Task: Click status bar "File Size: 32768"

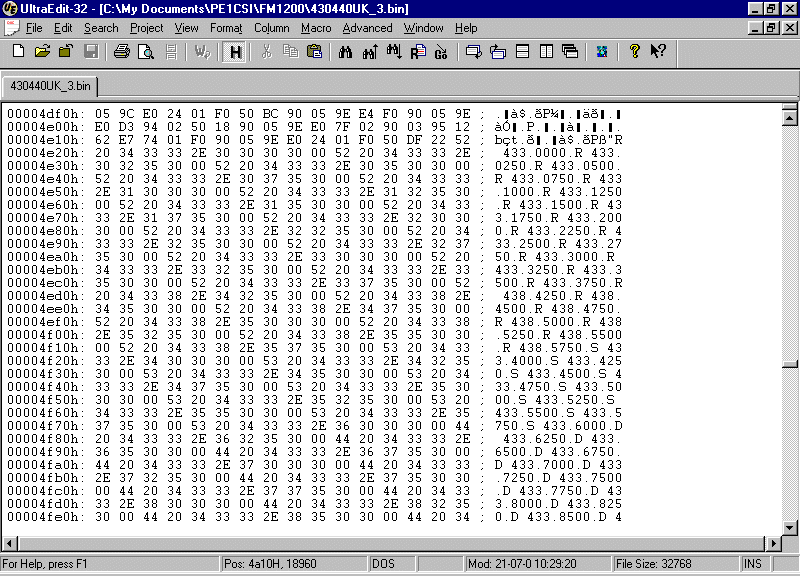Action: click(x=654, y=564)
